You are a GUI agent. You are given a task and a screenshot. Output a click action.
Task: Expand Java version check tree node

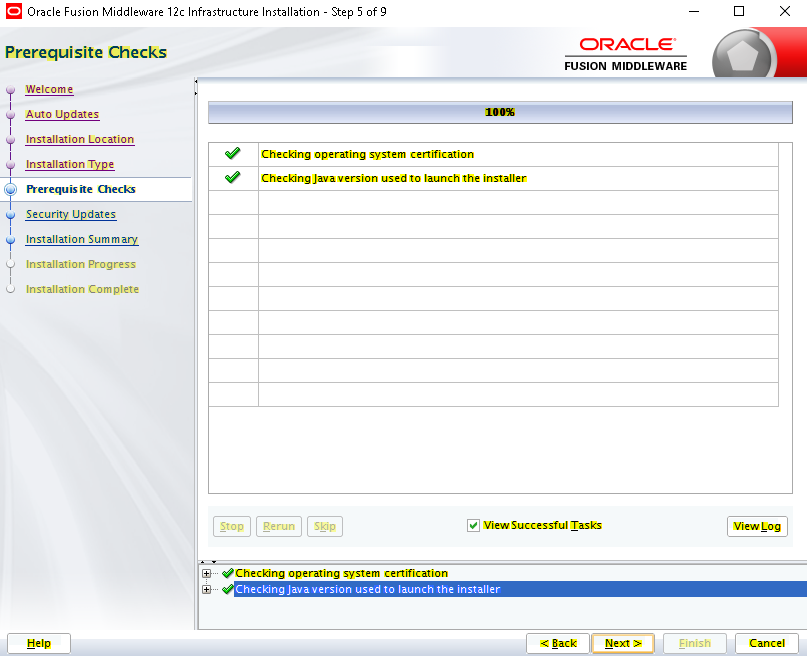[x=206, y=589]
